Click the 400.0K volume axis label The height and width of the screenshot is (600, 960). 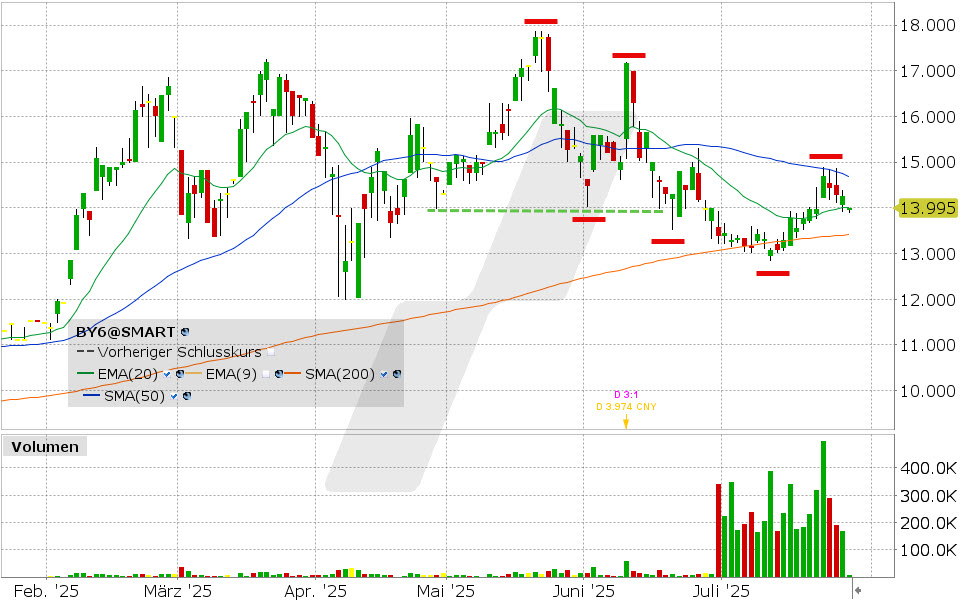(x=928, y=468)
